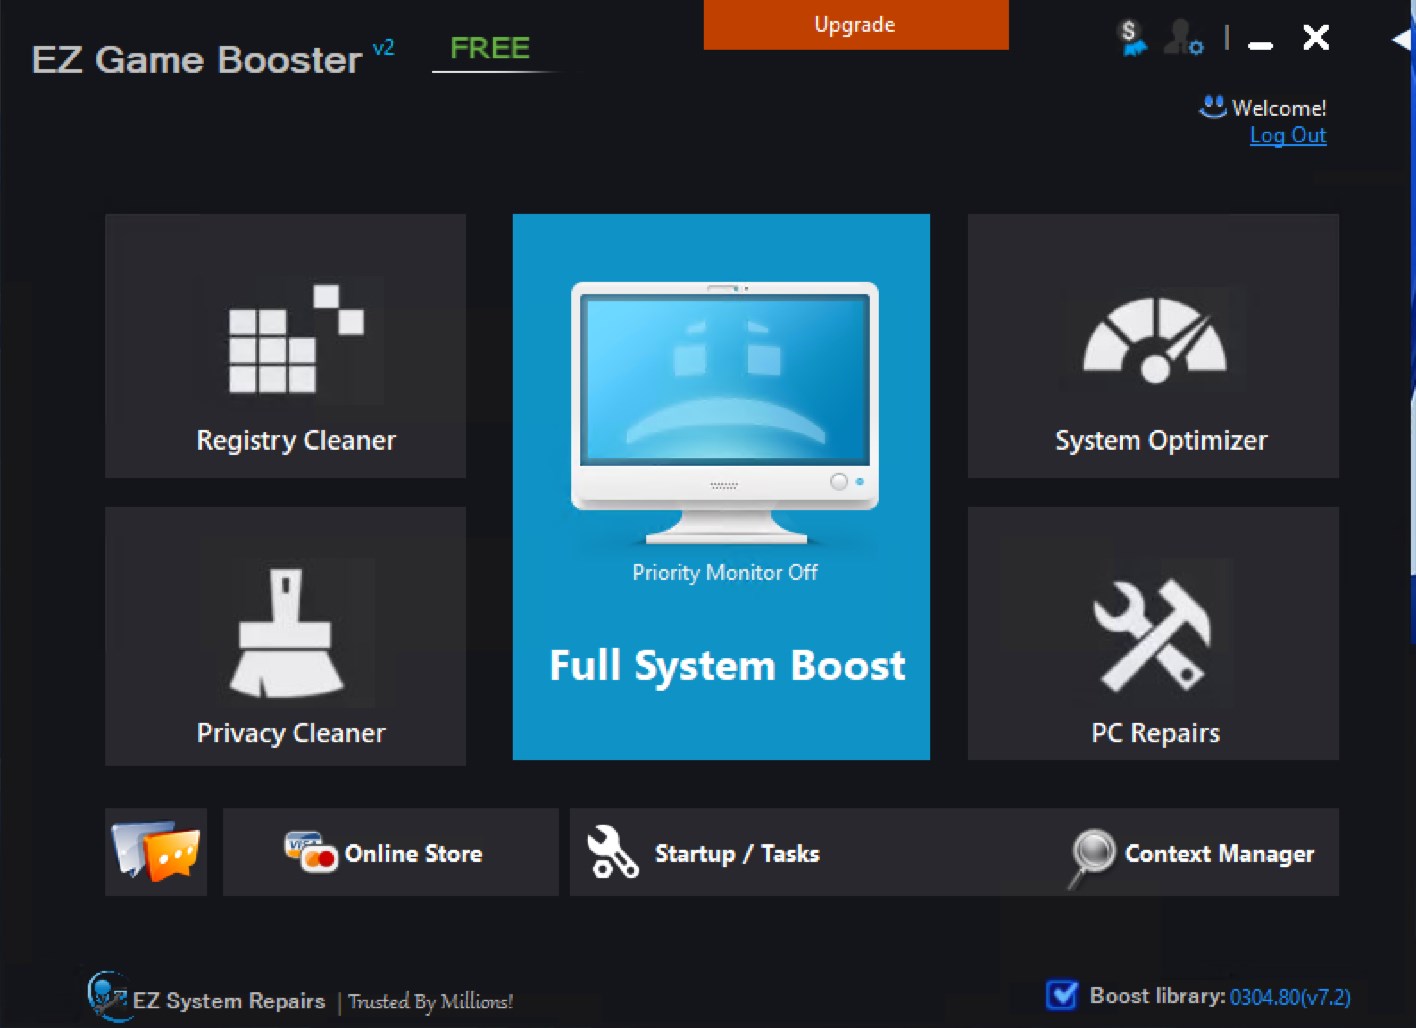Open the Online Store
This screenshot has width=1416, height=1028.
point(390,852)
